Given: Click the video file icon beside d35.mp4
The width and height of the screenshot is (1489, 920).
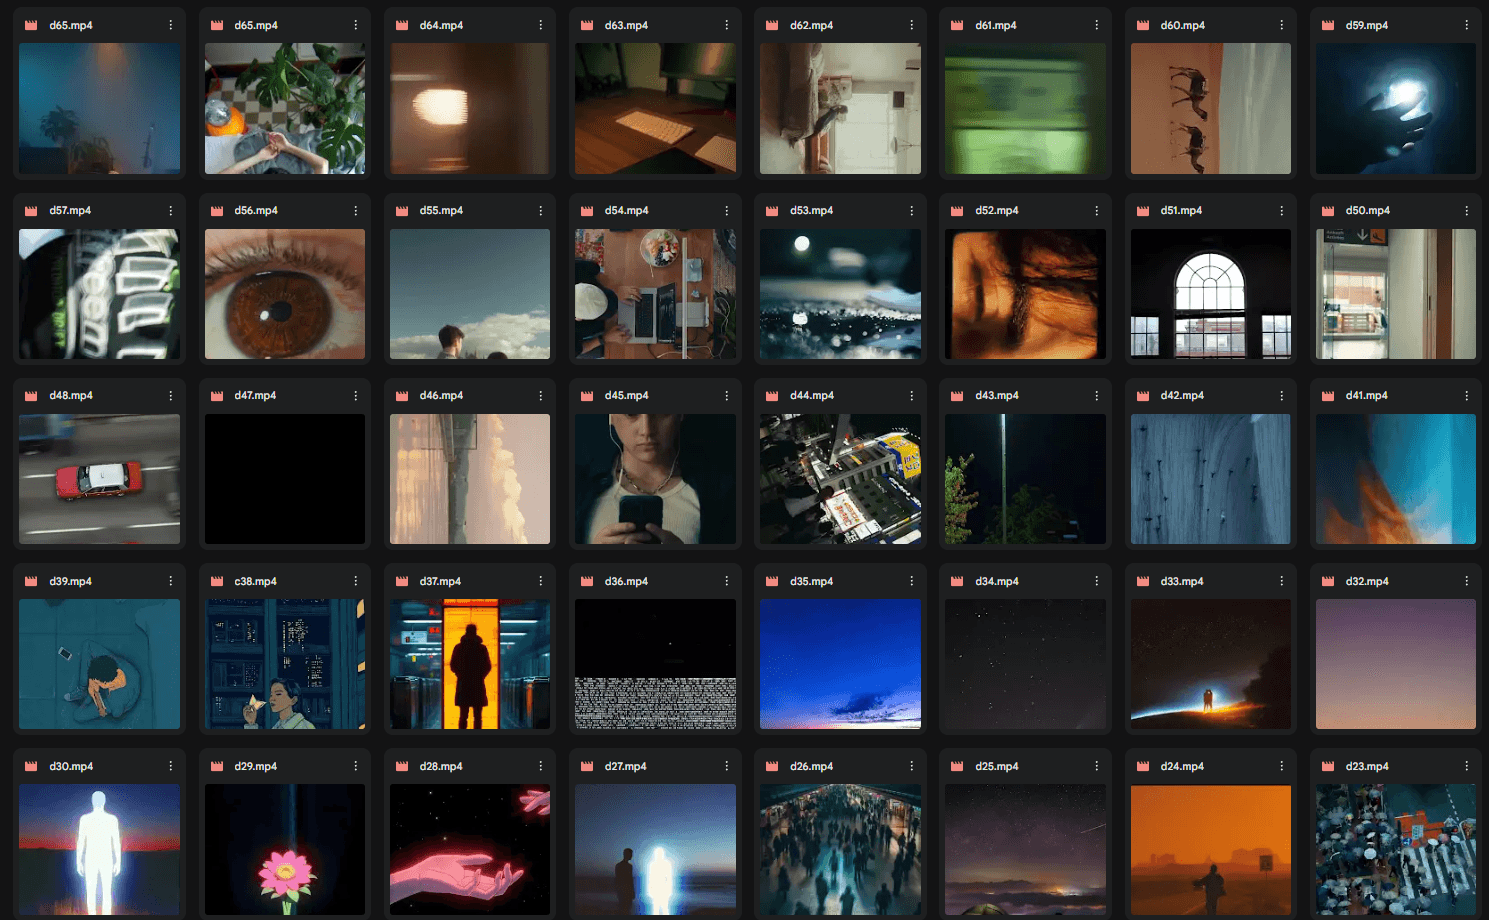Looking at the screenshot, I should [772, 581].
